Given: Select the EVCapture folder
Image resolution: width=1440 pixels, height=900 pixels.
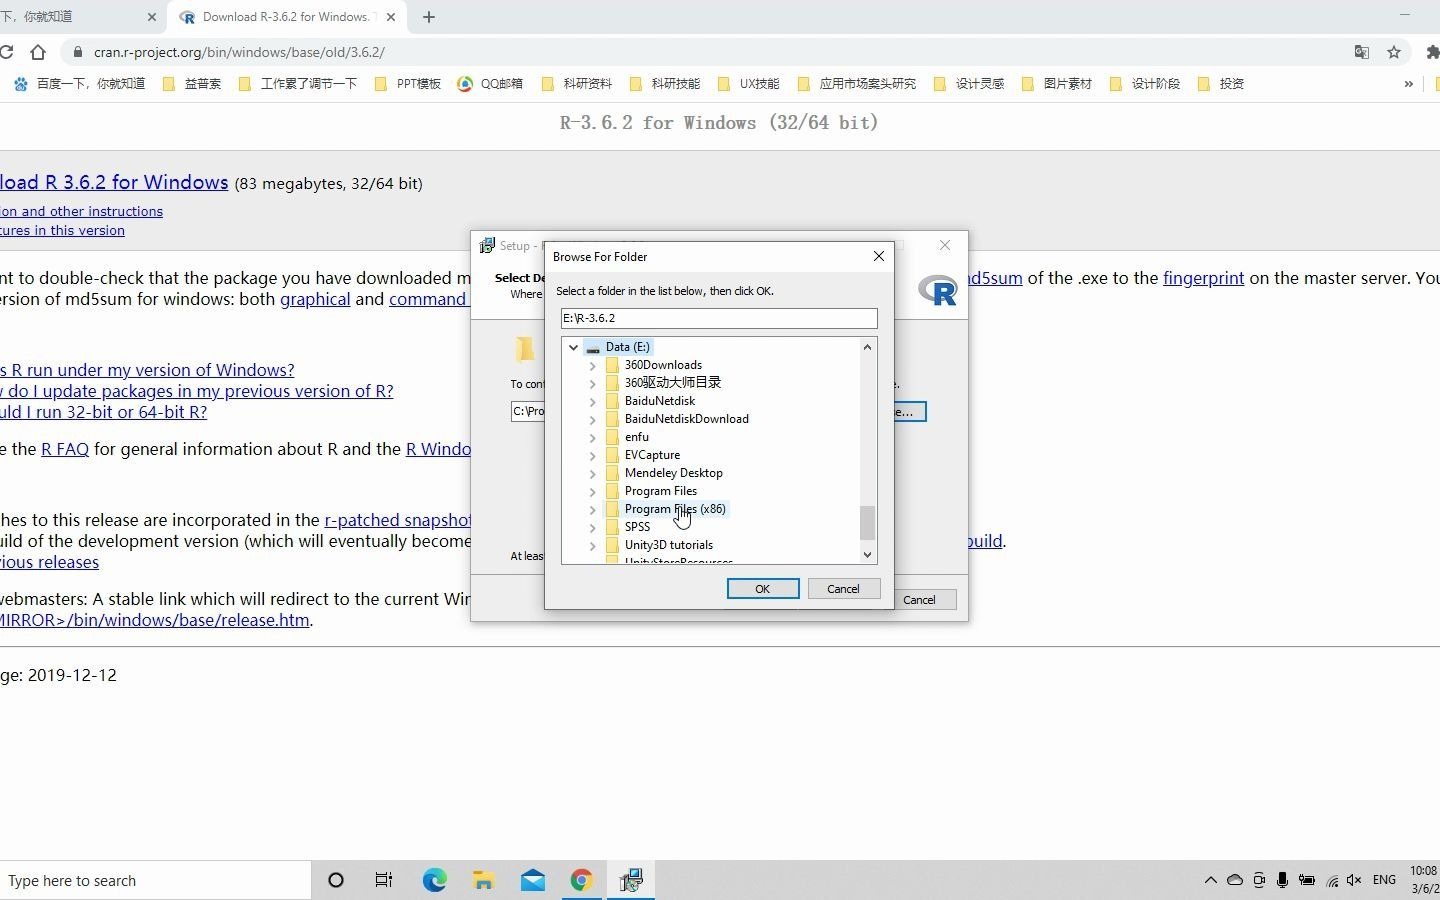Looking at the screenshot, I should 652,455.
